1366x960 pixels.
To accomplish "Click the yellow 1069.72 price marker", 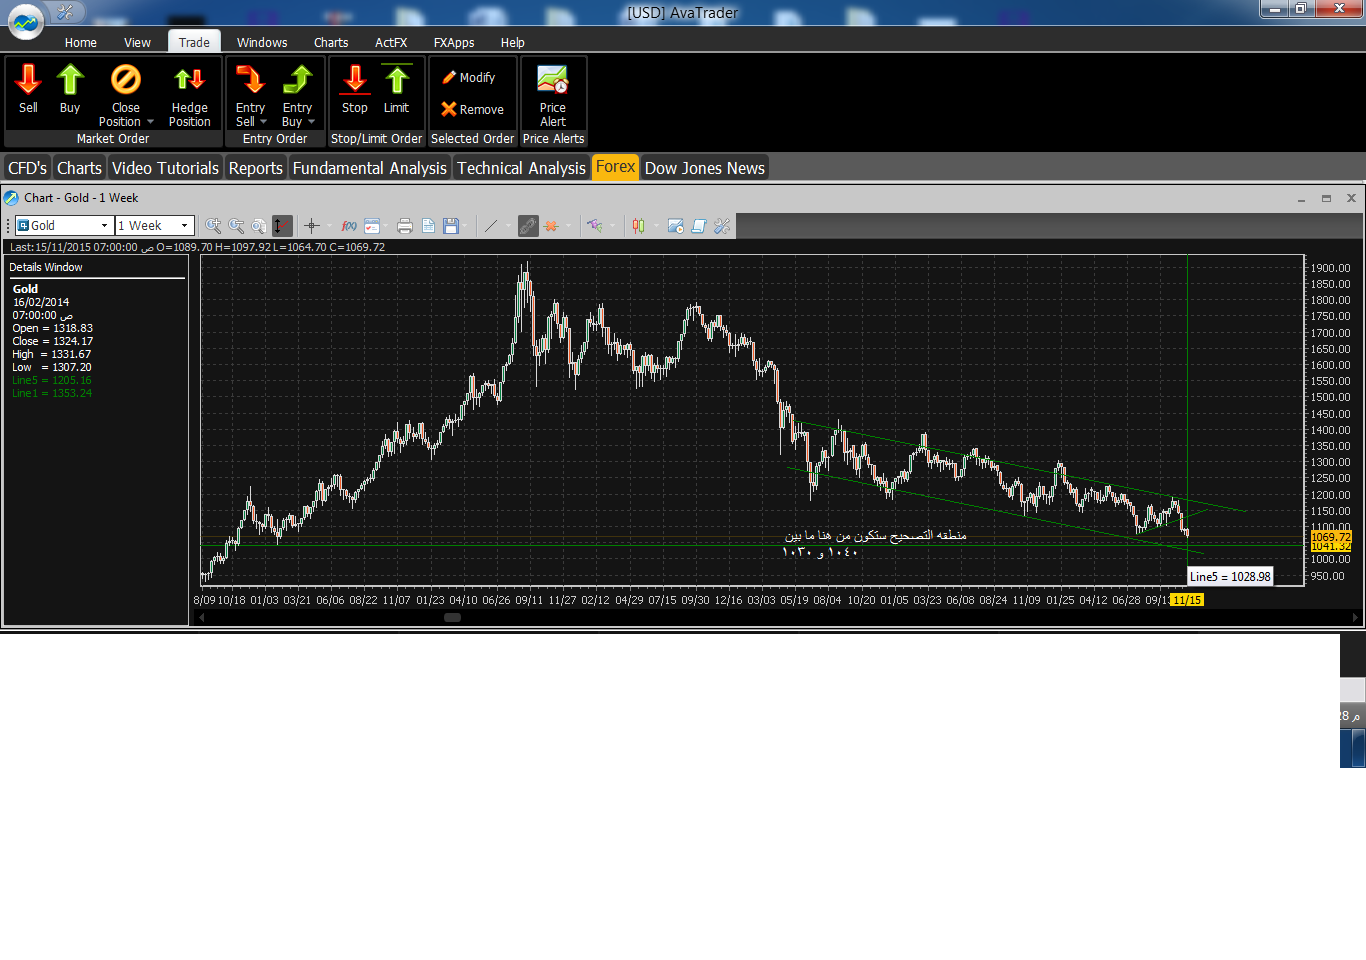I will [1330, 537].
